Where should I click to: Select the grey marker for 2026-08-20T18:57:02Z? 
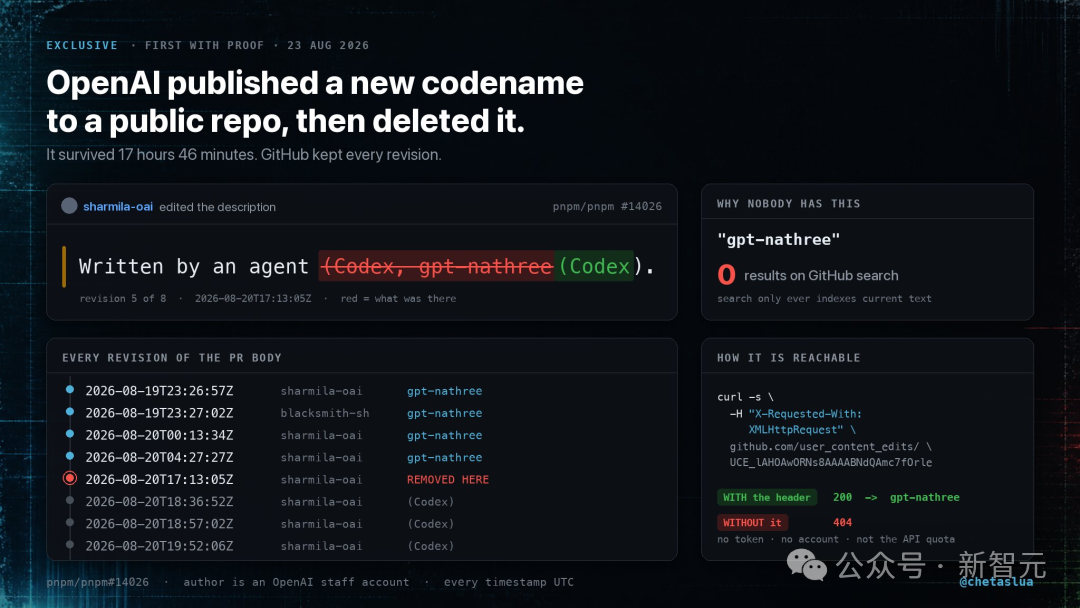pos(70,523)
